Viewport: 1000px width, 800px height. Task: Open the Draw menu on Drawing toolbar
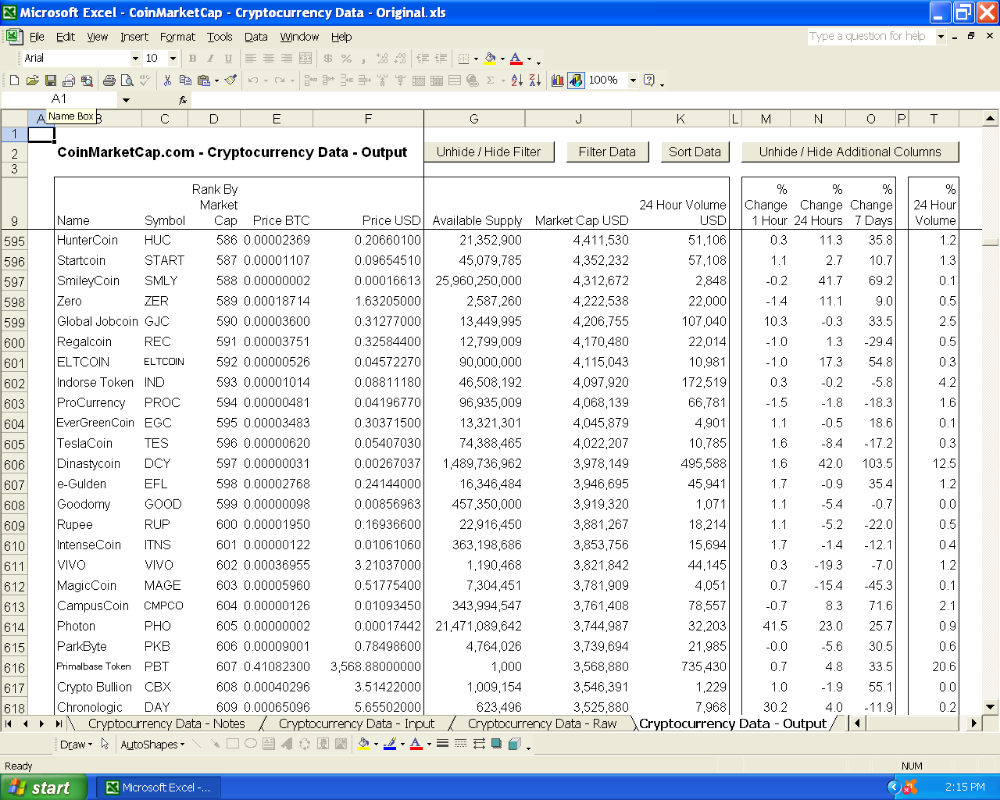tap(76, 744)
